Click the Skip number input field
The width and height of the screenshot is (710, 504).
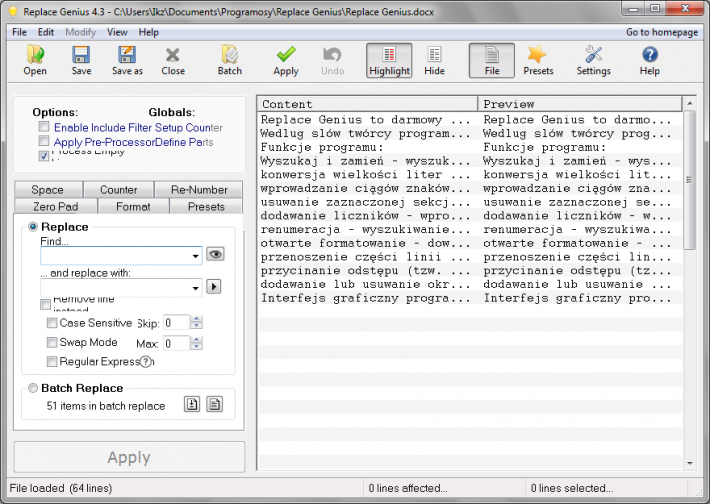click(x=177, y=323)
